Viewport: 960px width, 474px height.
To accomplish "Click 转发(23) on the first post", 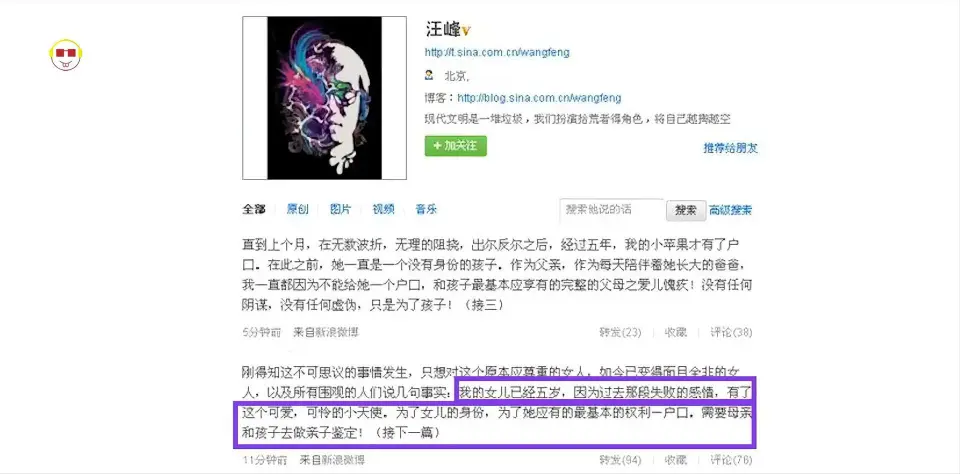I will pos(620,333).
